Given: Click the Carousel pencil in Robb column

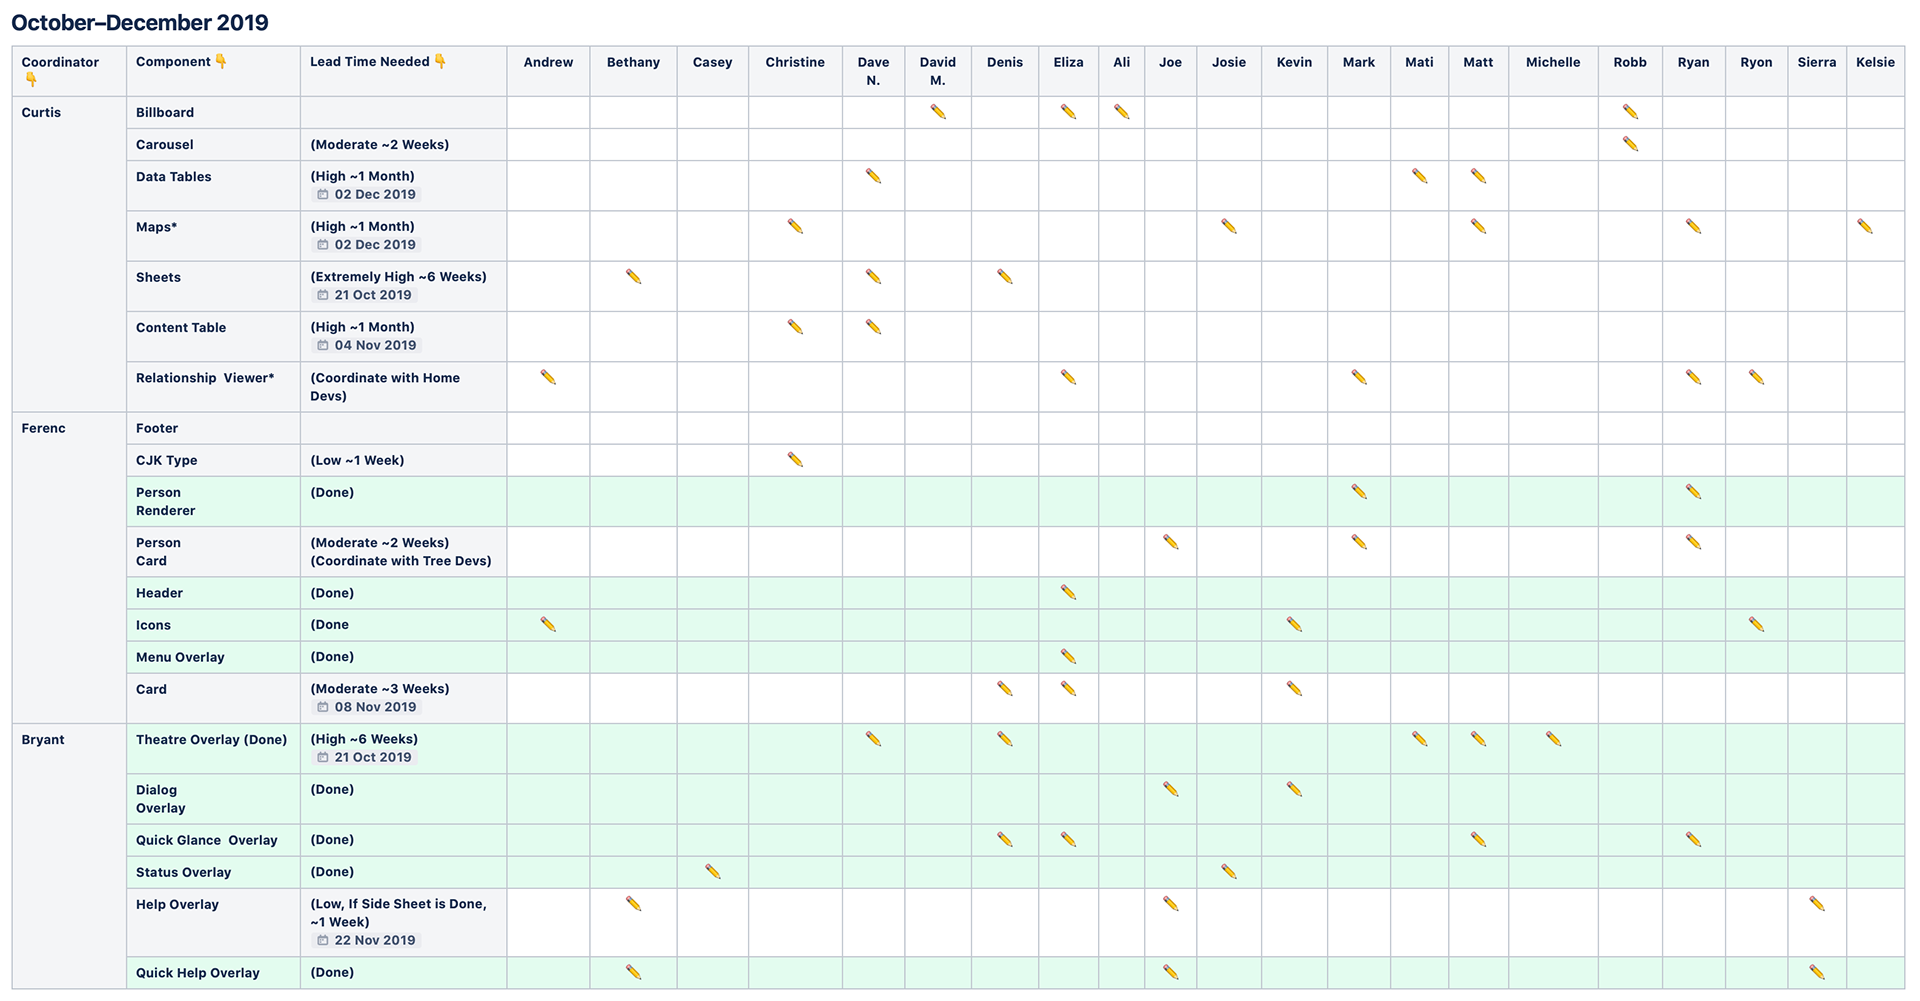Looking at the screenshot, I should pos(1629,144).
